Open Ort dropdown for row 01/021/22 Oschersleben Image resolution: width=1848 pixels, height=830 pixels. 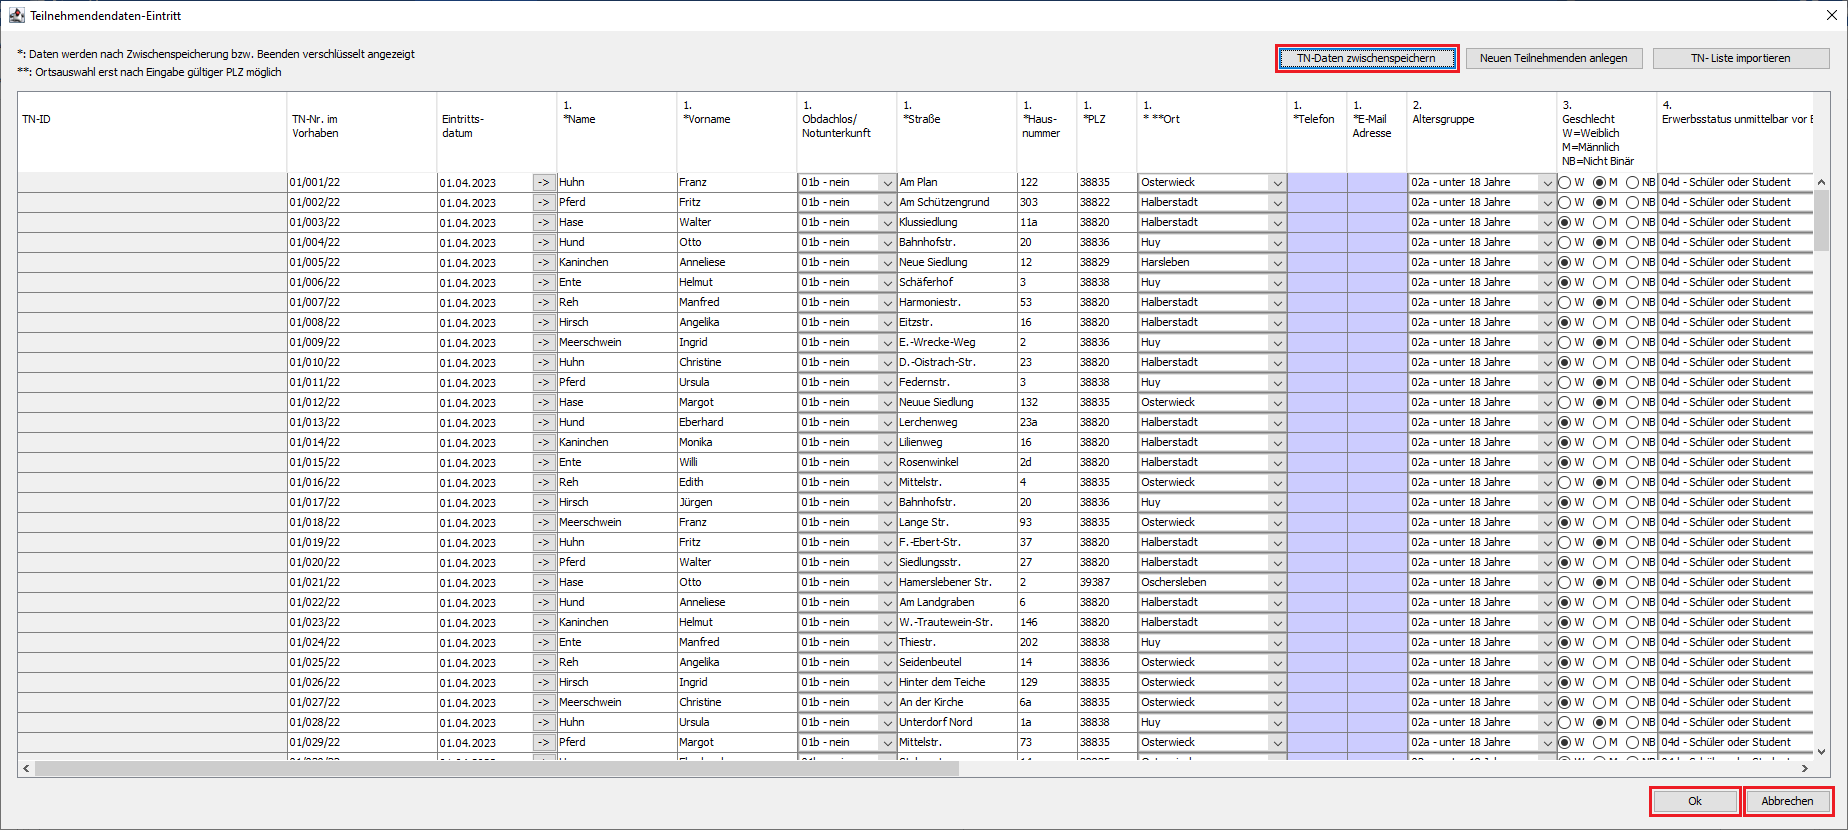1277,583
